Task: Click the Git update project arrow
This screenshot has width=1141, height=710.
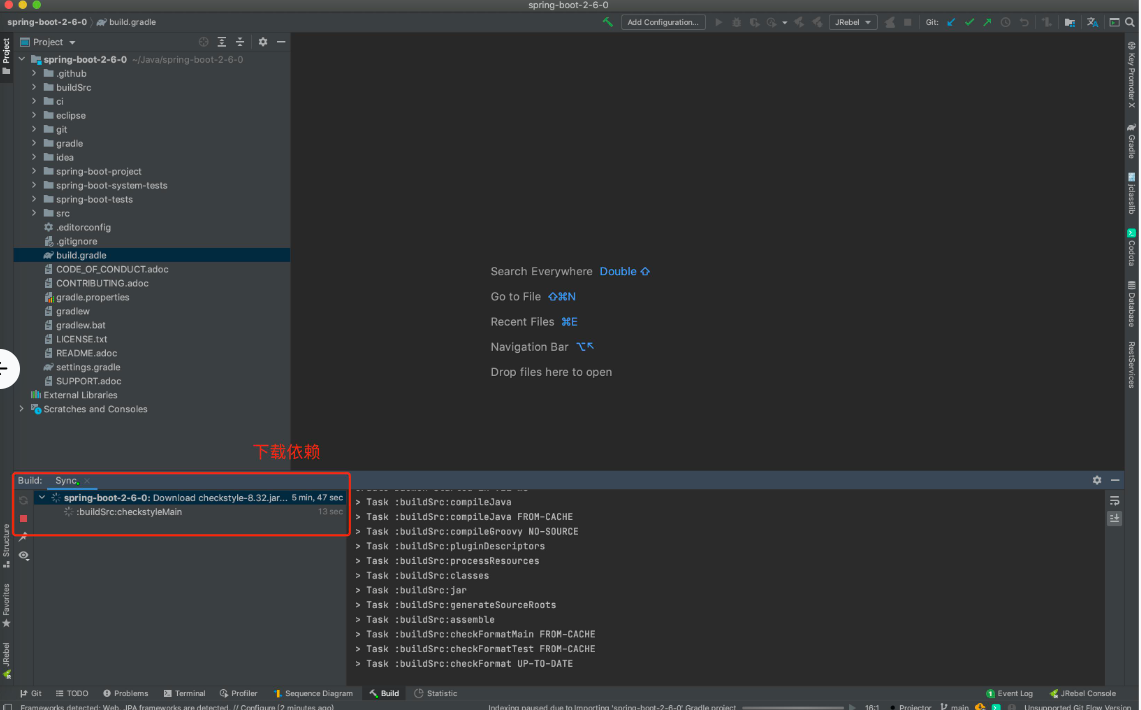Action: point(951,23)
